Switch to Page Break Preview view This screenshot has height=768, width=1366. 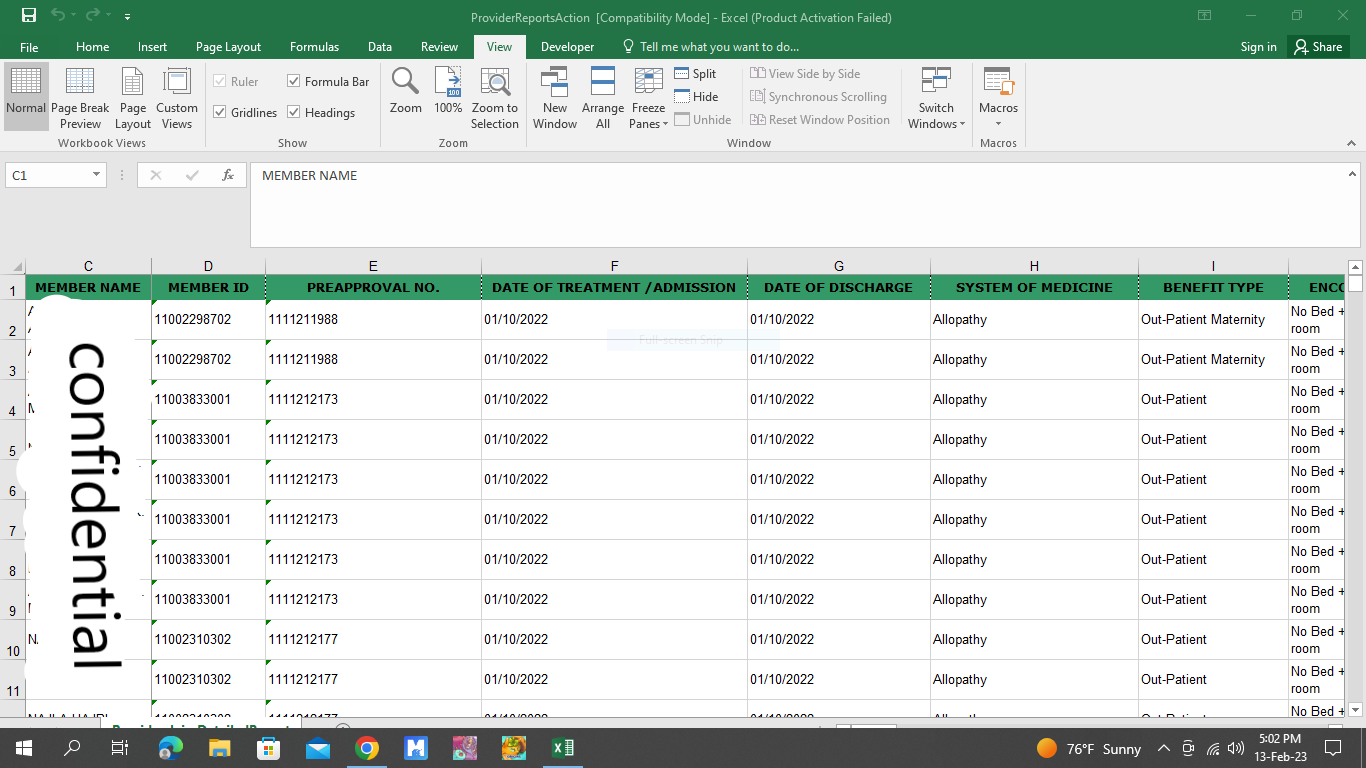click(x=80, y=98)
